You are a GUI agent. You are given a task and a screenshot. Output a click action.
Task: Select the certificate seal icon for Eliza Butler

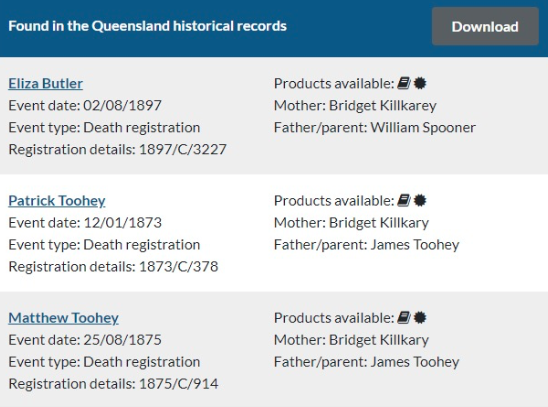pos(420,83)
